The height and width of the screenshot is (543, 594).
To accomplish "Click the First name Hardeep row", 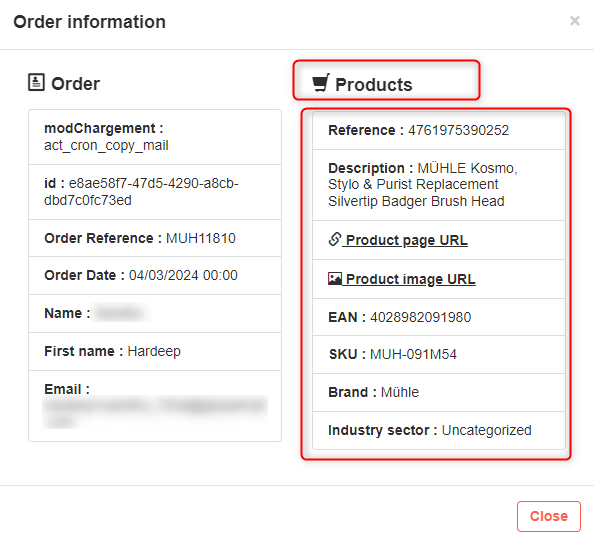I will pyautogui.click(x=155, y=351).
